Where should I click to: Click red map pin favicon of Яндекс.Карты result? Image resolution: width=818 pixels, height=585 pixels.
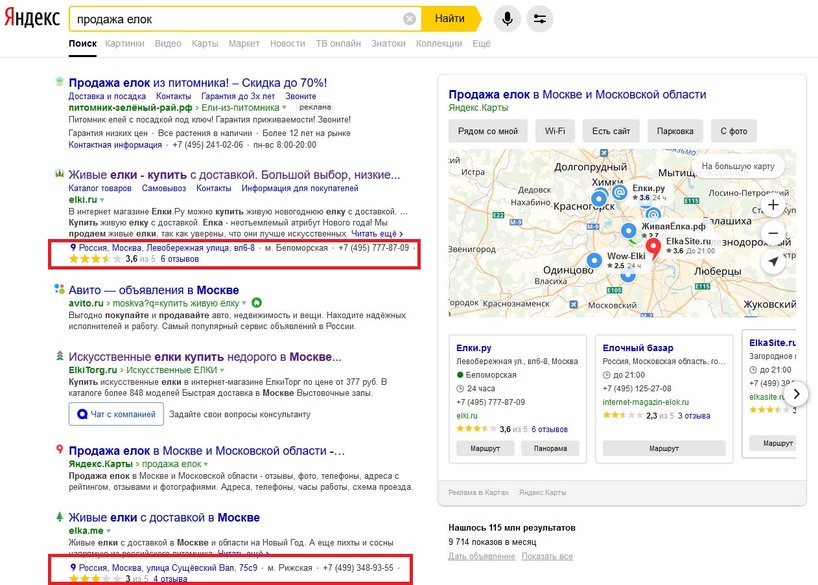59,449
